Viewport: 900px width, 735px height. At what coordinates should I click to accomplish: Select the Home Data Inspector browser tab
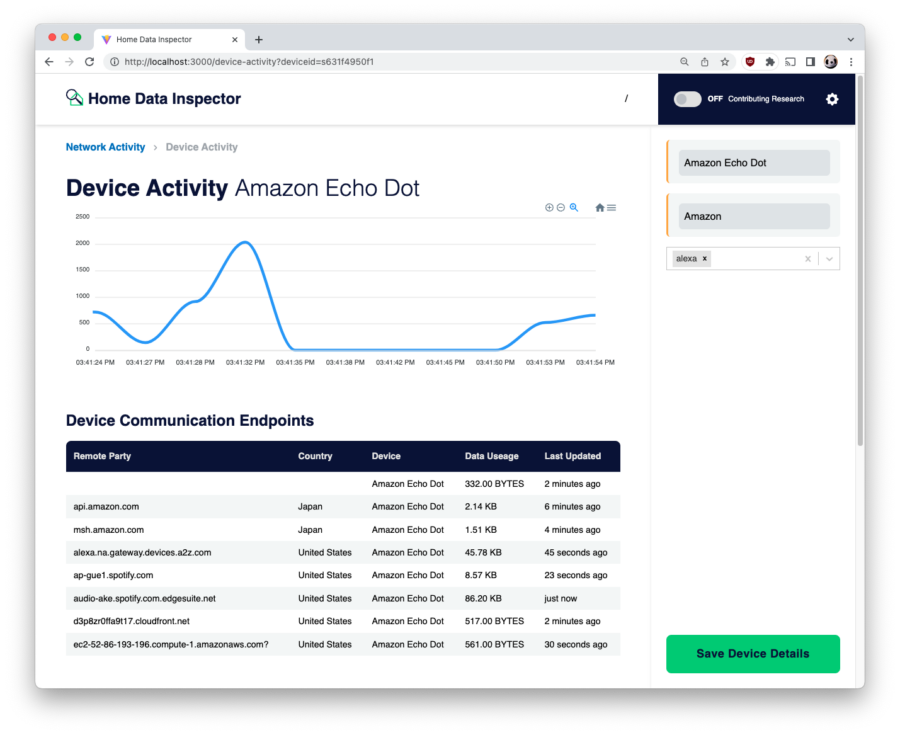(165, 39)
